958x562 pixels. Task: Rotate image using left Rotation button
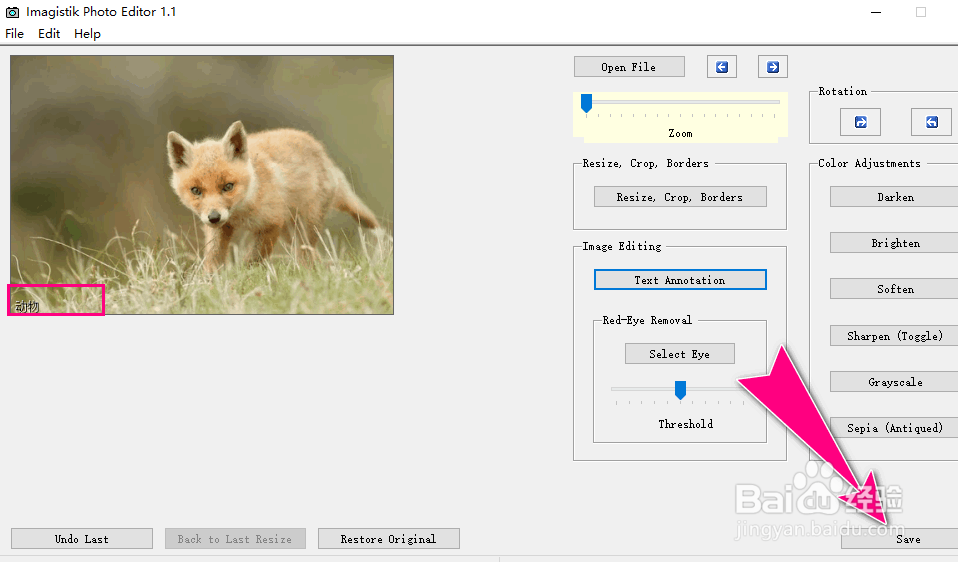(860, 122)
